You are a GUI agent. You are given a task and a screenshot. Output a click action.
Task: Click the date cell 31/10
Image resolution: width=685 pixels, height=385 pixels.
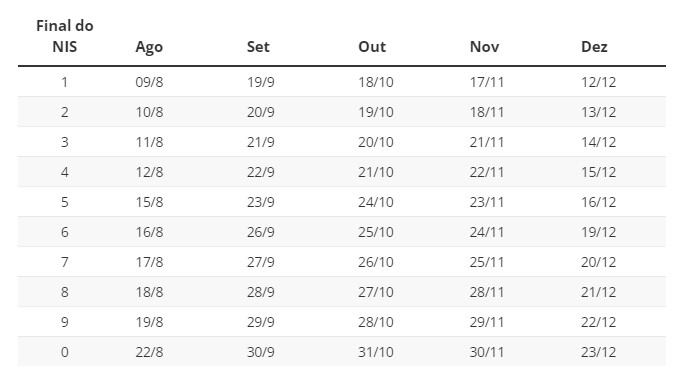[376, 352]
